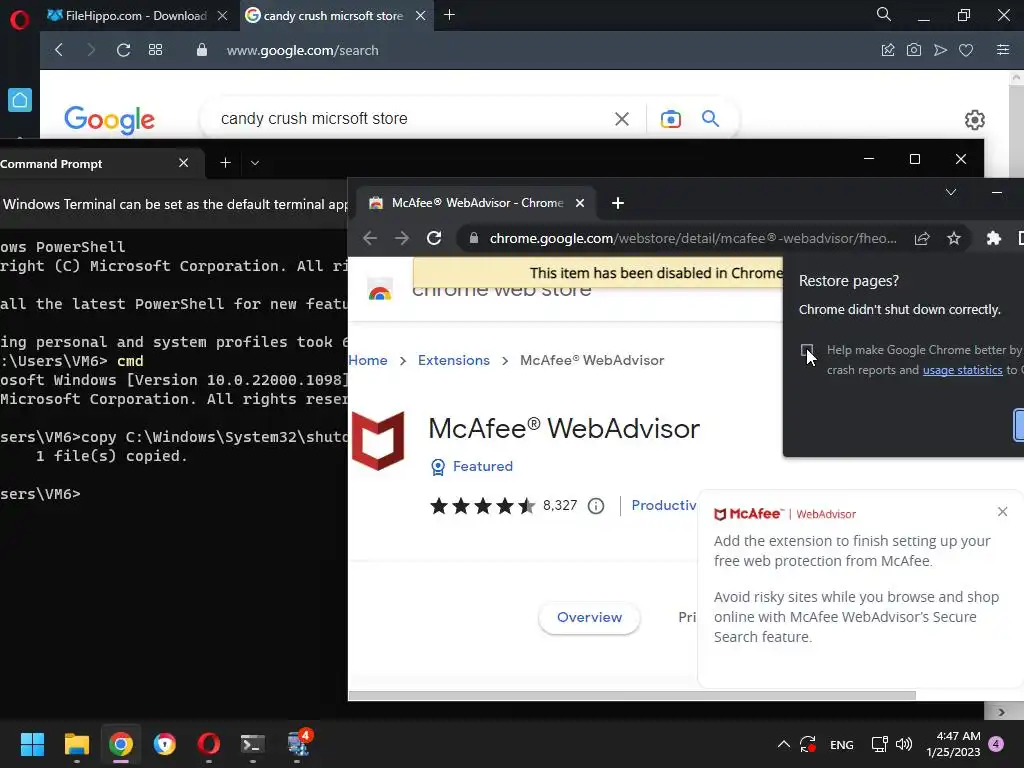Click the Opera tab search magnifier
This screenshot has height=768, width=1024.
tap(884, 14)
